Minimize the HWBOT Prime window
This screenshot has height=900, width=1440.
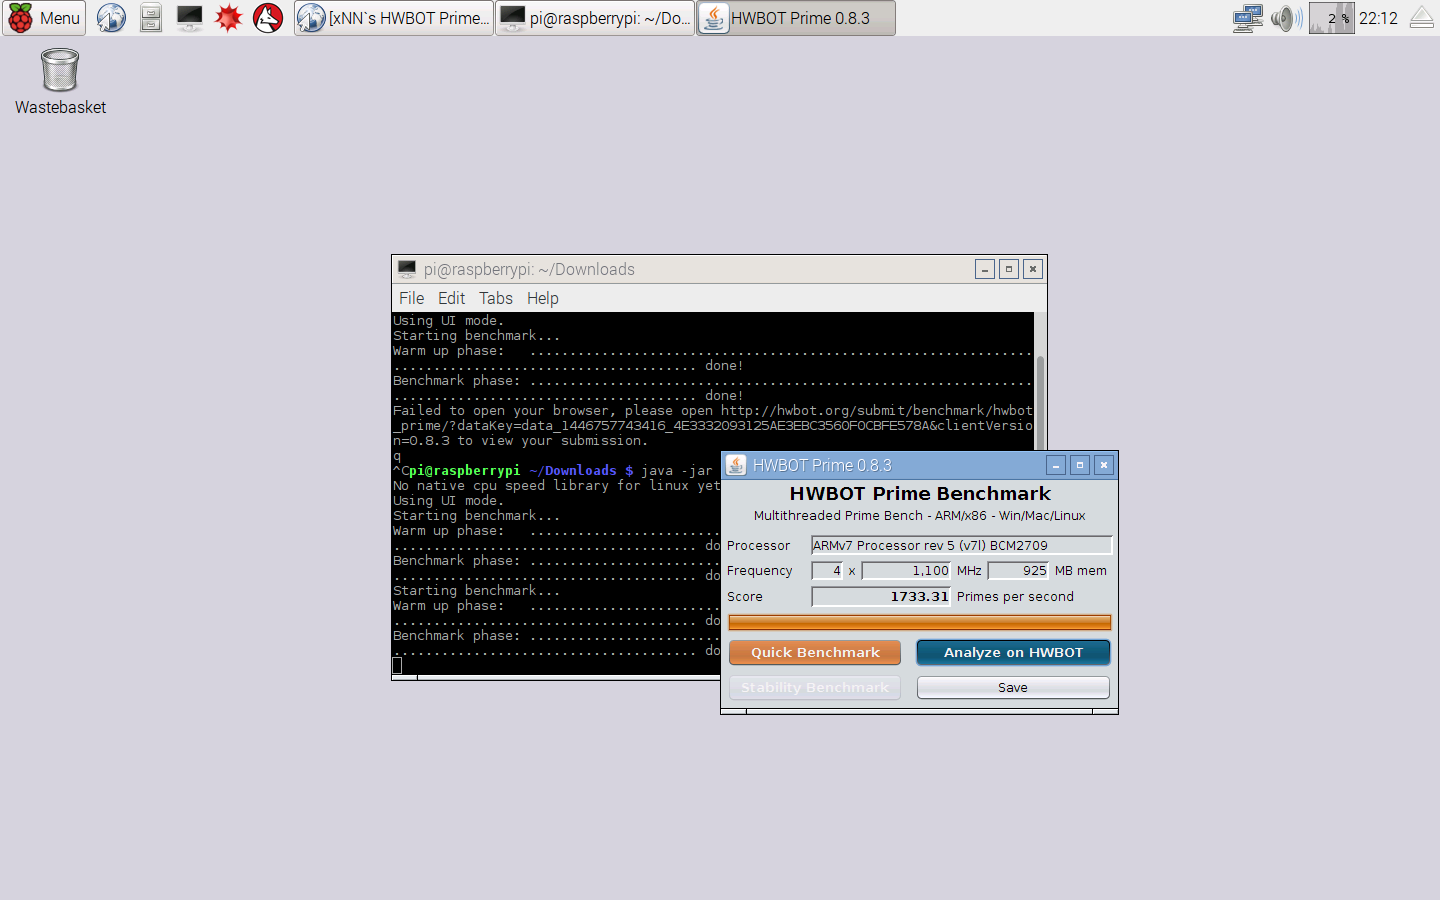1056,465
